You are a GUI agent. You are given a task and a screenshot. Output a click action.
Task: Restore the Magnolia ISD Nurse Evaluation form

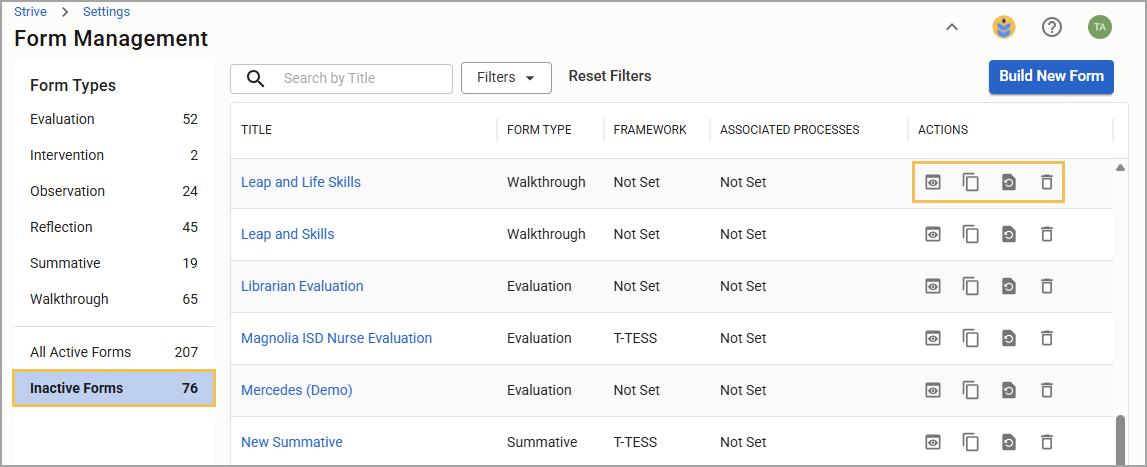(x=1009, y=338)
